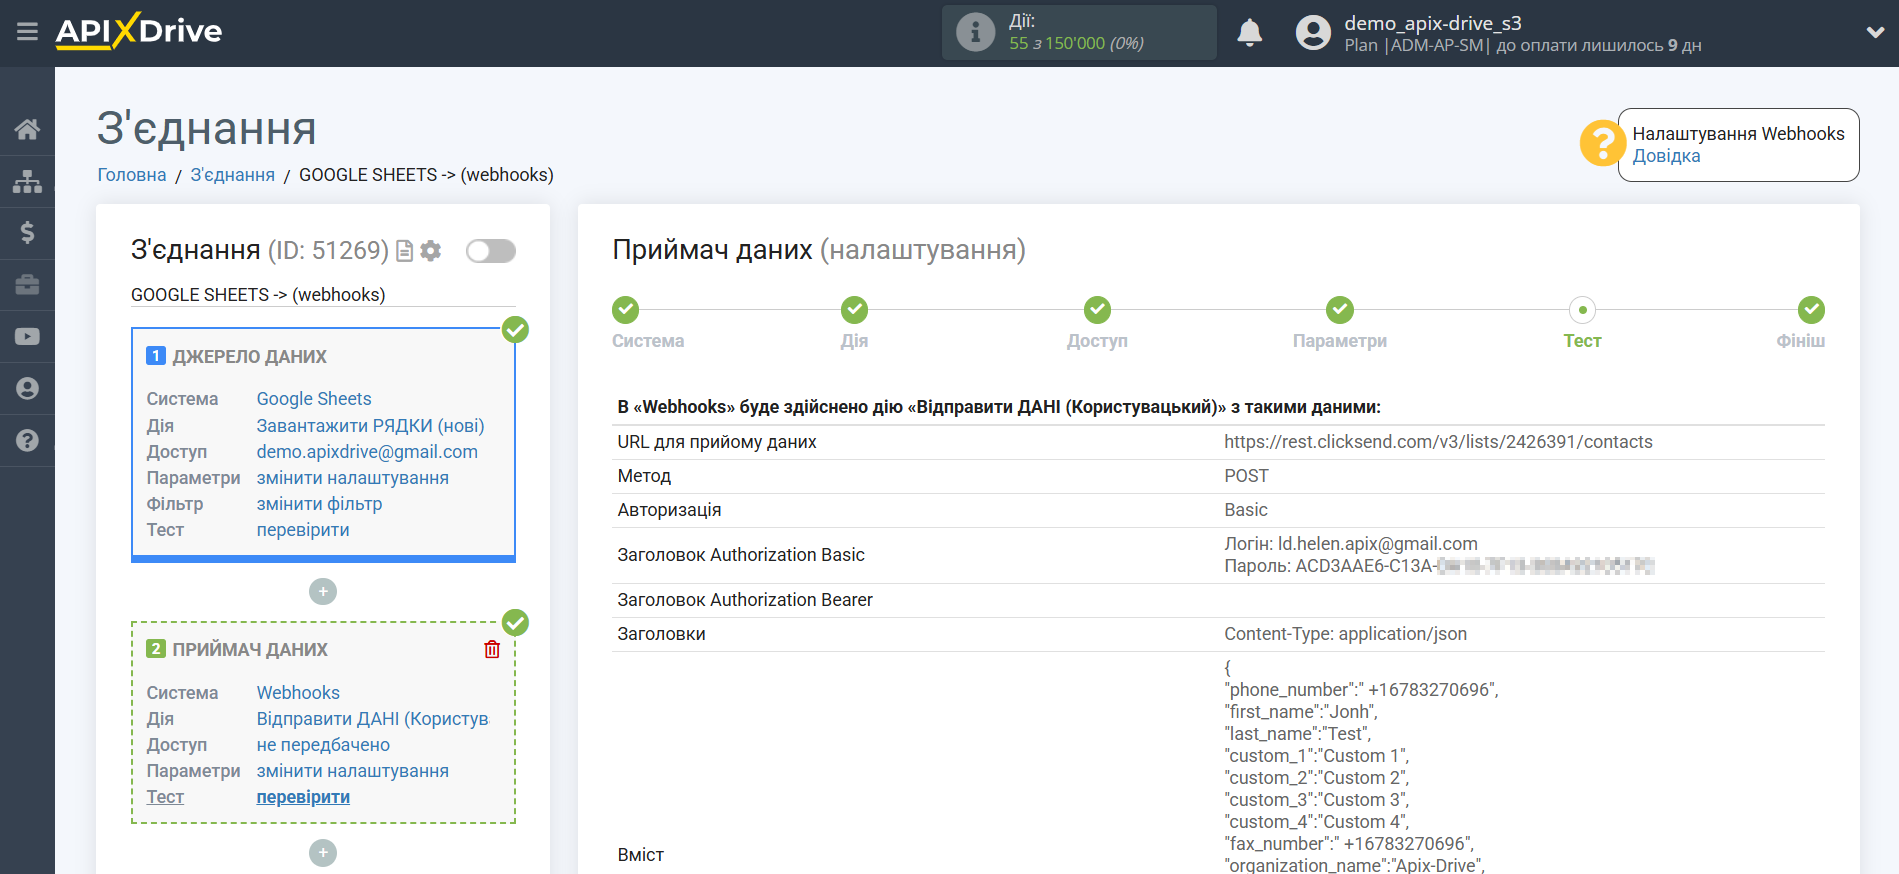The height and width of the screenshot is (874, 1899).
Task: Click the Content-Type: application/json value
Action: (1345, 634)
